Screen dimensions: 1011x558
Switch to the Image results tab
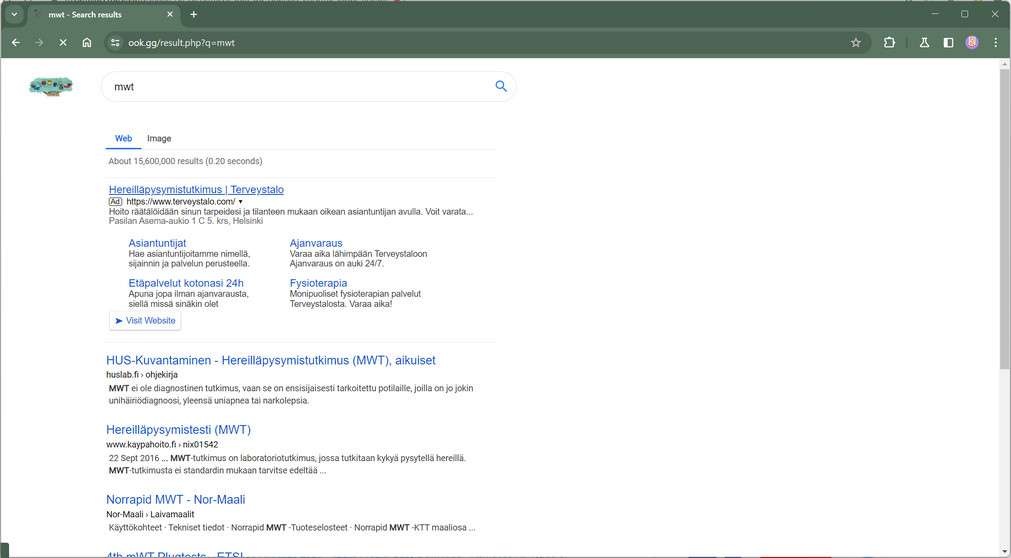coord(159,138)
